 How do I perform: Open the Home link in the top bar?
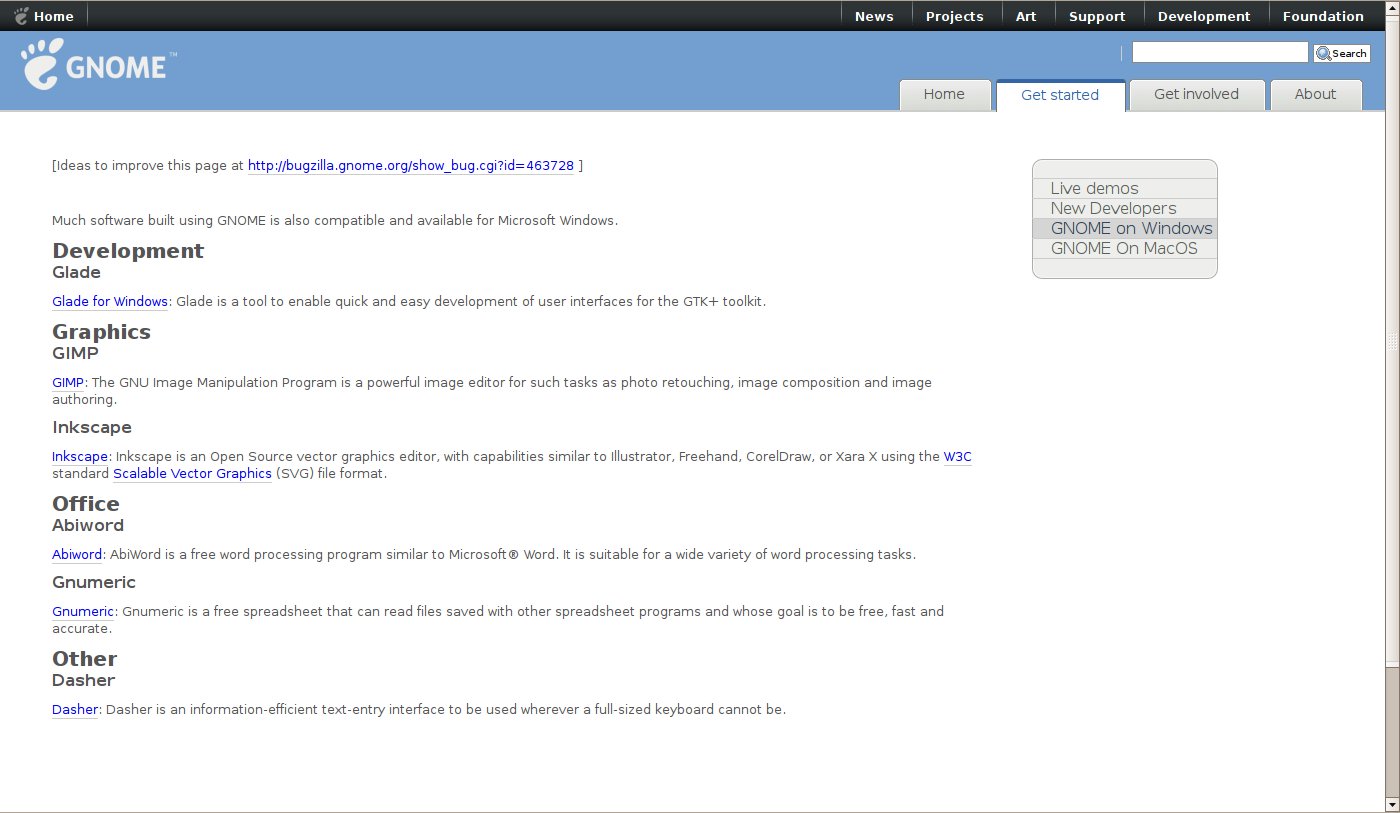(x=53, y=16)
